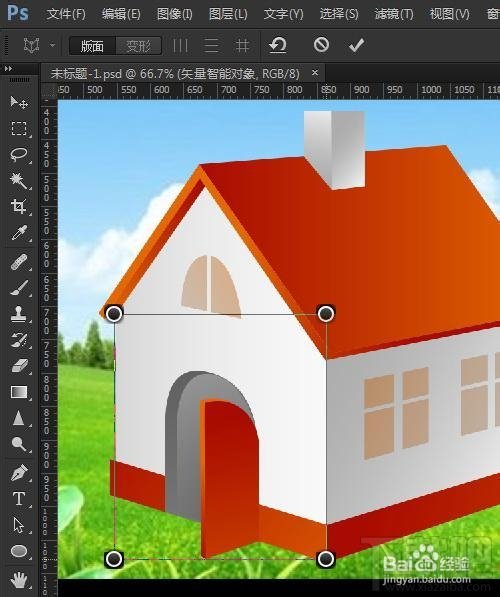
Task: Select the History Brush tool
Action: point(19,340)
